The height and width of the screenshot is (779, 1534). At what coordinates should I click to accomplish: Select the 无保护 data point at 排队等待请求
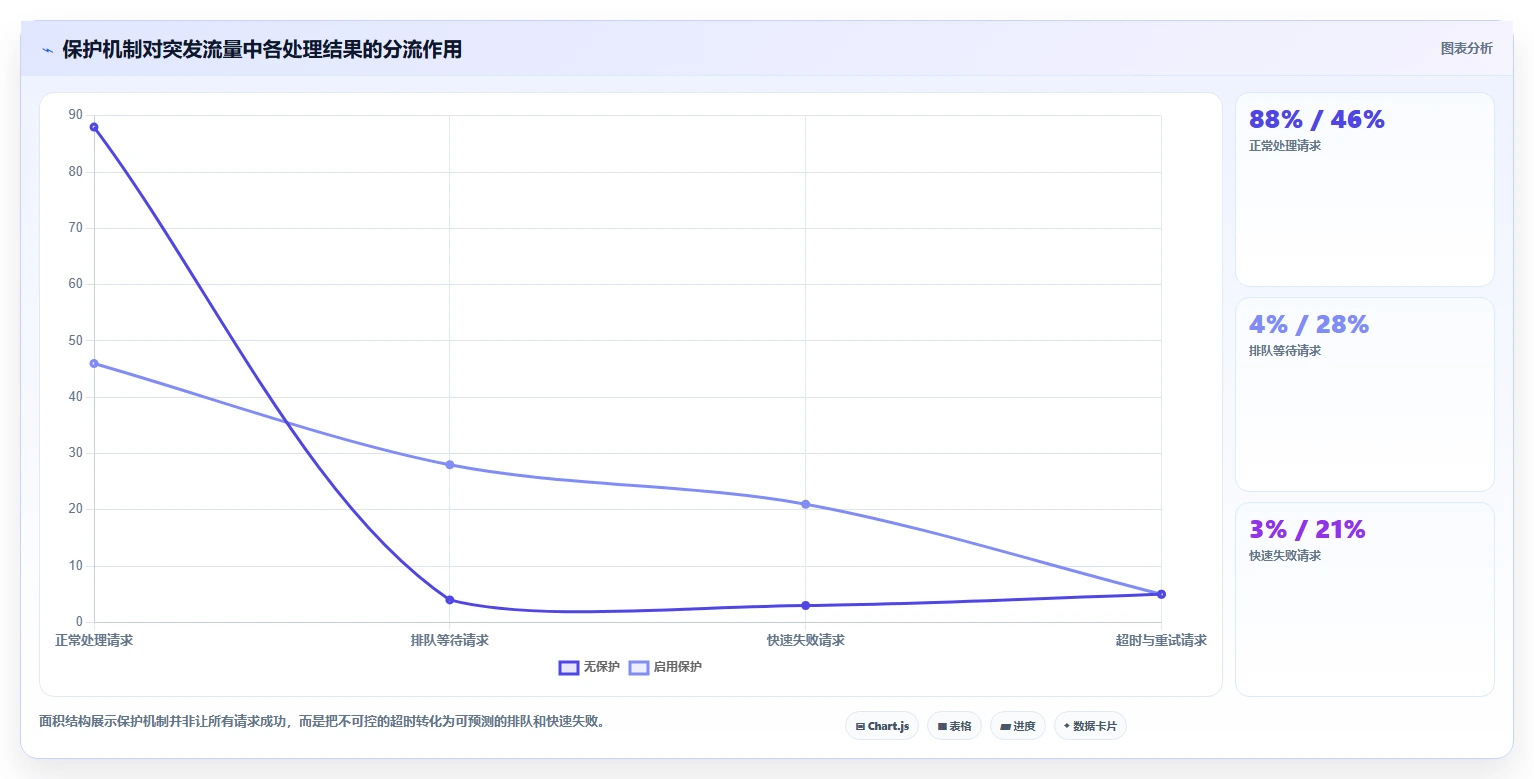click(450, 600)
